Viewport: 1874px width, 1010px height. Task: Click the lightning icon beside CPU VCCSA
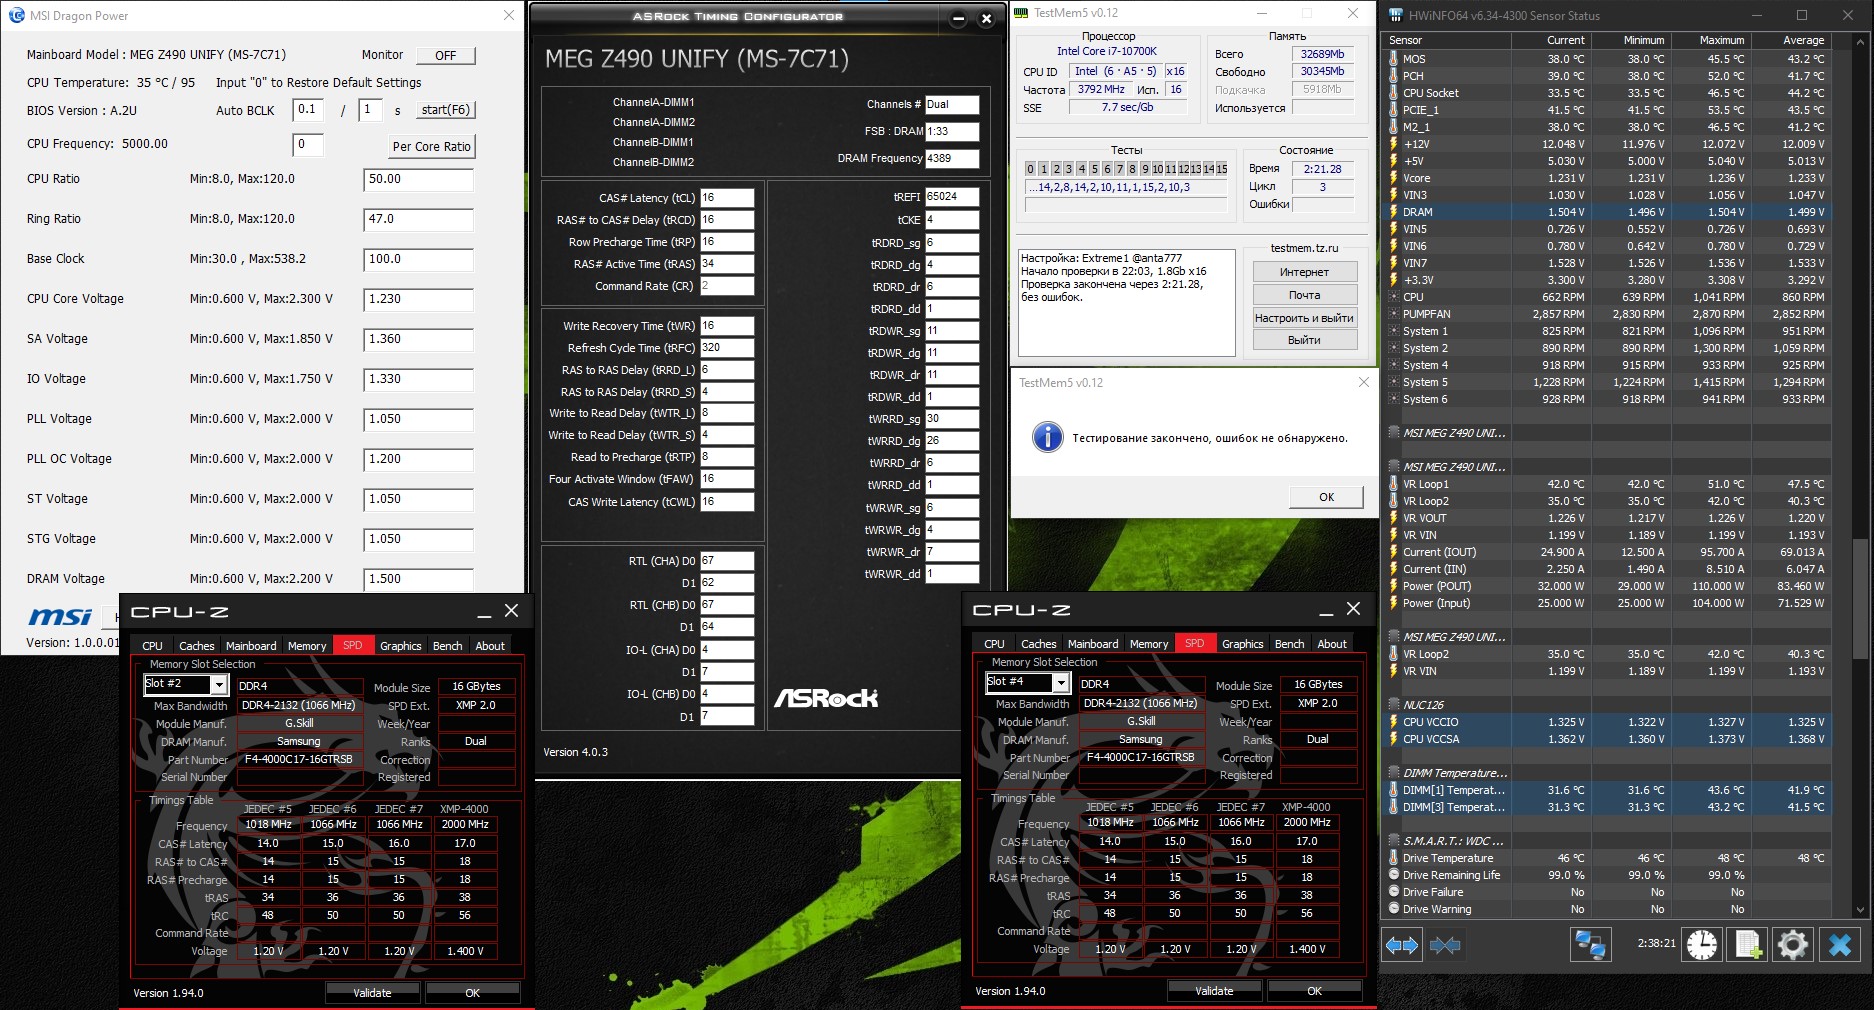pos(1393,739)
